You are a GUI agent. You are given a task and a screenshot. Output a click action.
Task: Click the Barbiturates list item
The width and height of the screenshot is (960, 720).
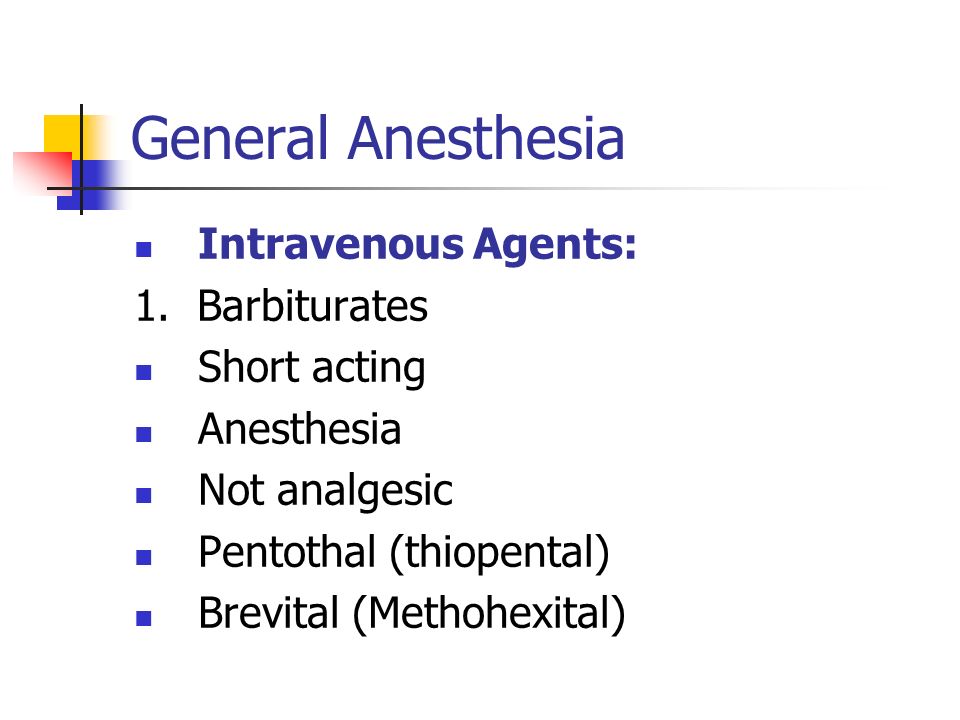coord(312,306)
